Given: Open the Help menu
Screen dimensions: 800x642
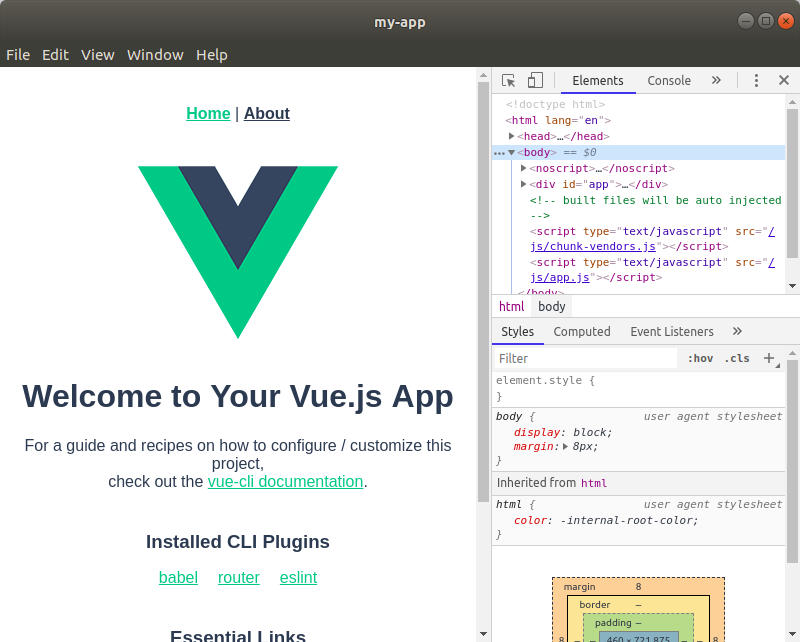Looking at the screenshot, I should [212, 55].
